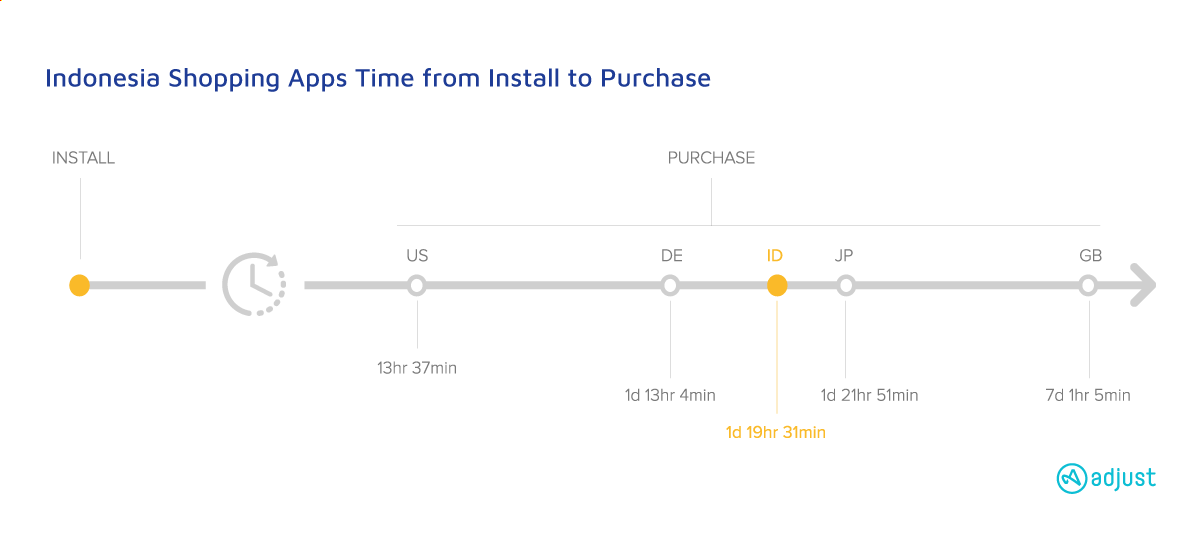Click the PURCHASE label
This screenshot has width=1200, height=535.
[711, 158]
